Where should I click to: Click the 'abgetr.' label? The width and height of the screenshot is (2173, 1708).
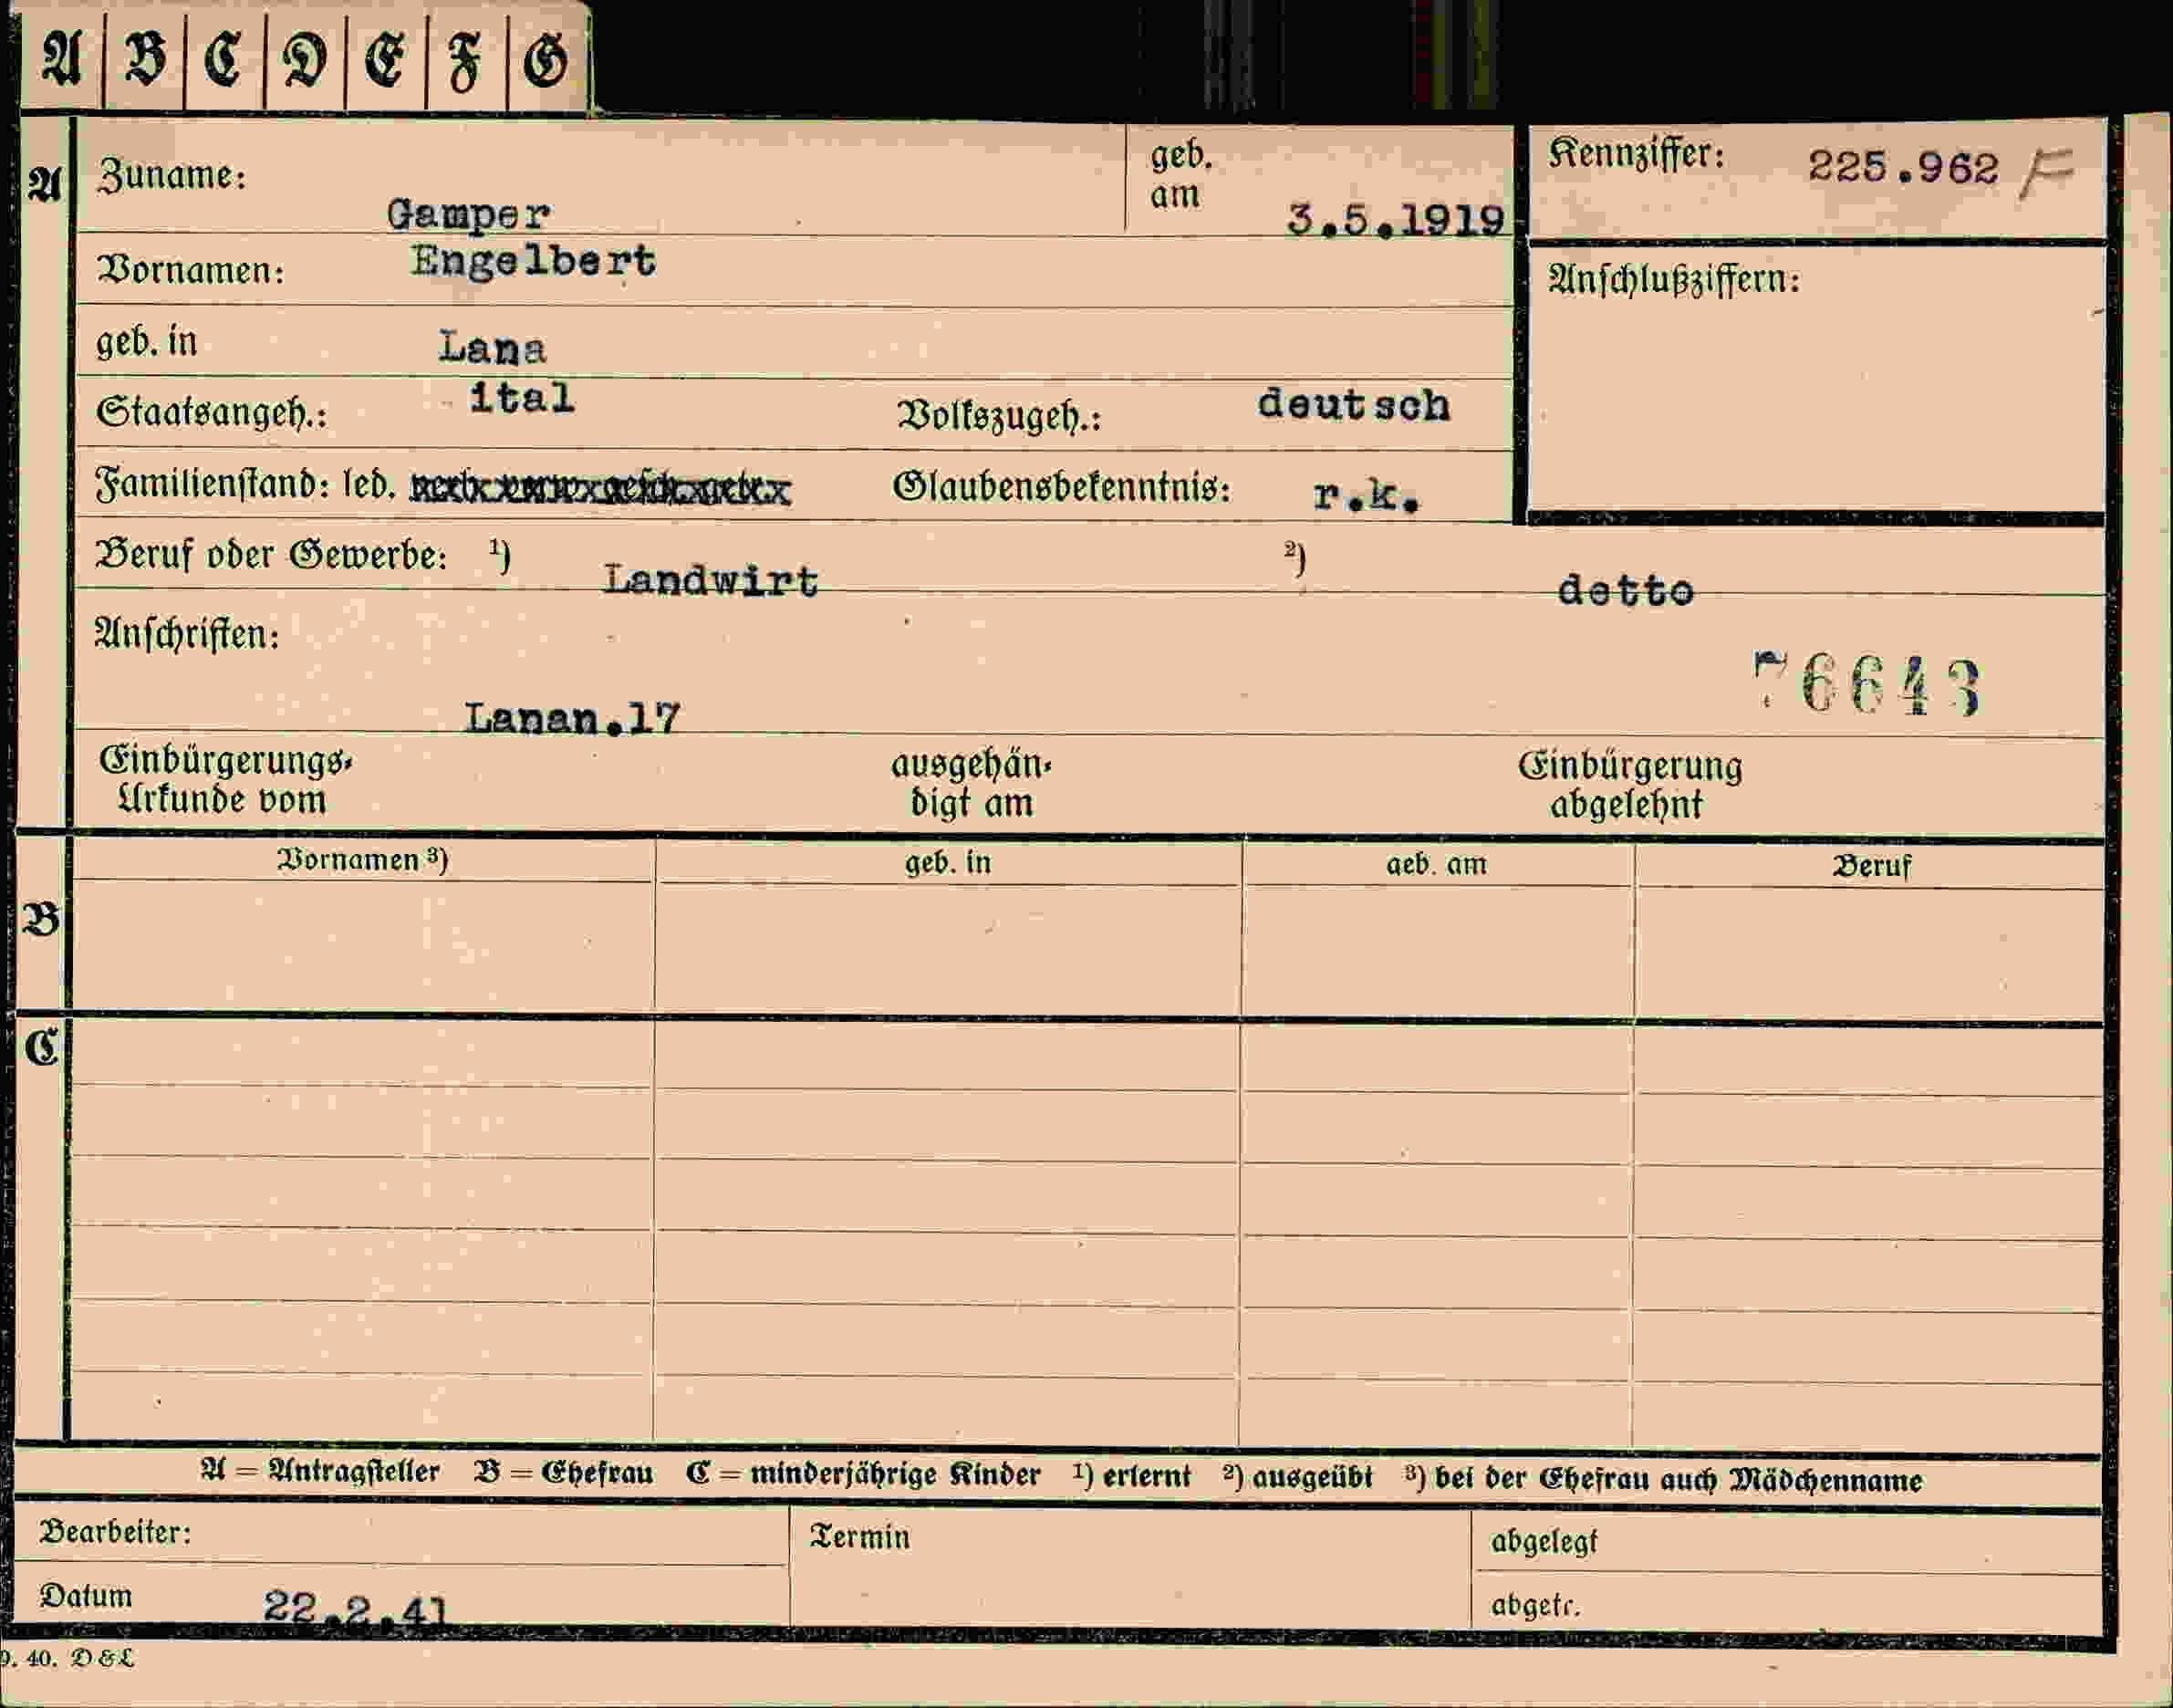point(1536,1605)
